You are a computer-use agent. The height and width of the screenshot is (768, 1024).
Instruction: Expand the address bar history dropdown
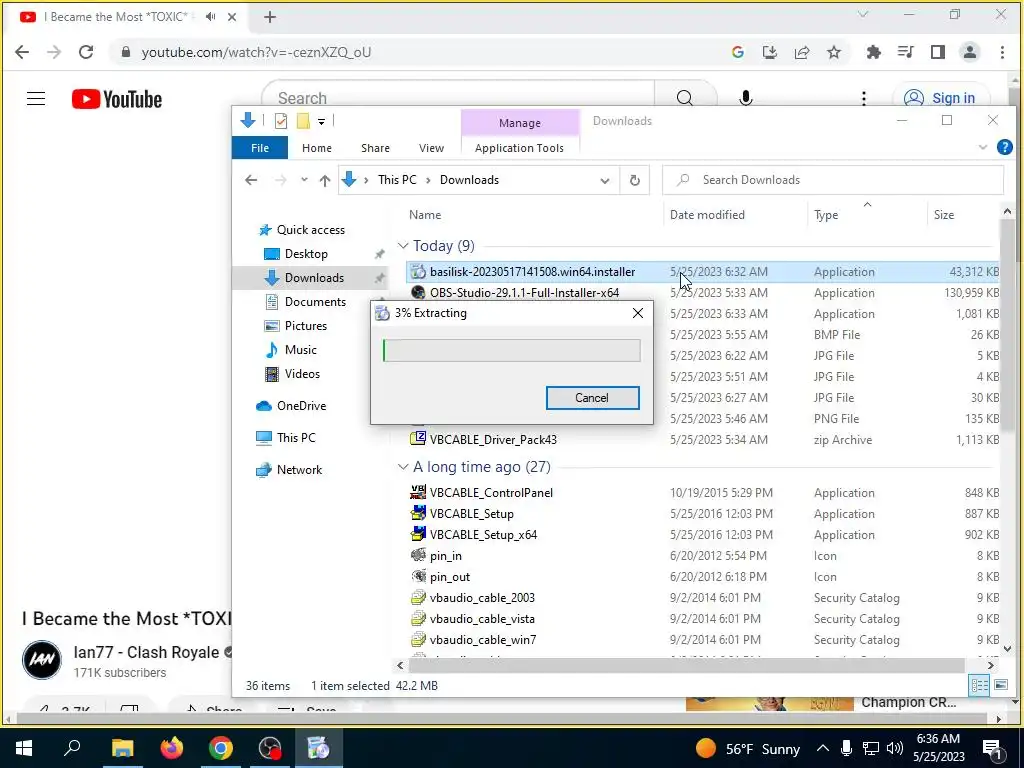605,181
